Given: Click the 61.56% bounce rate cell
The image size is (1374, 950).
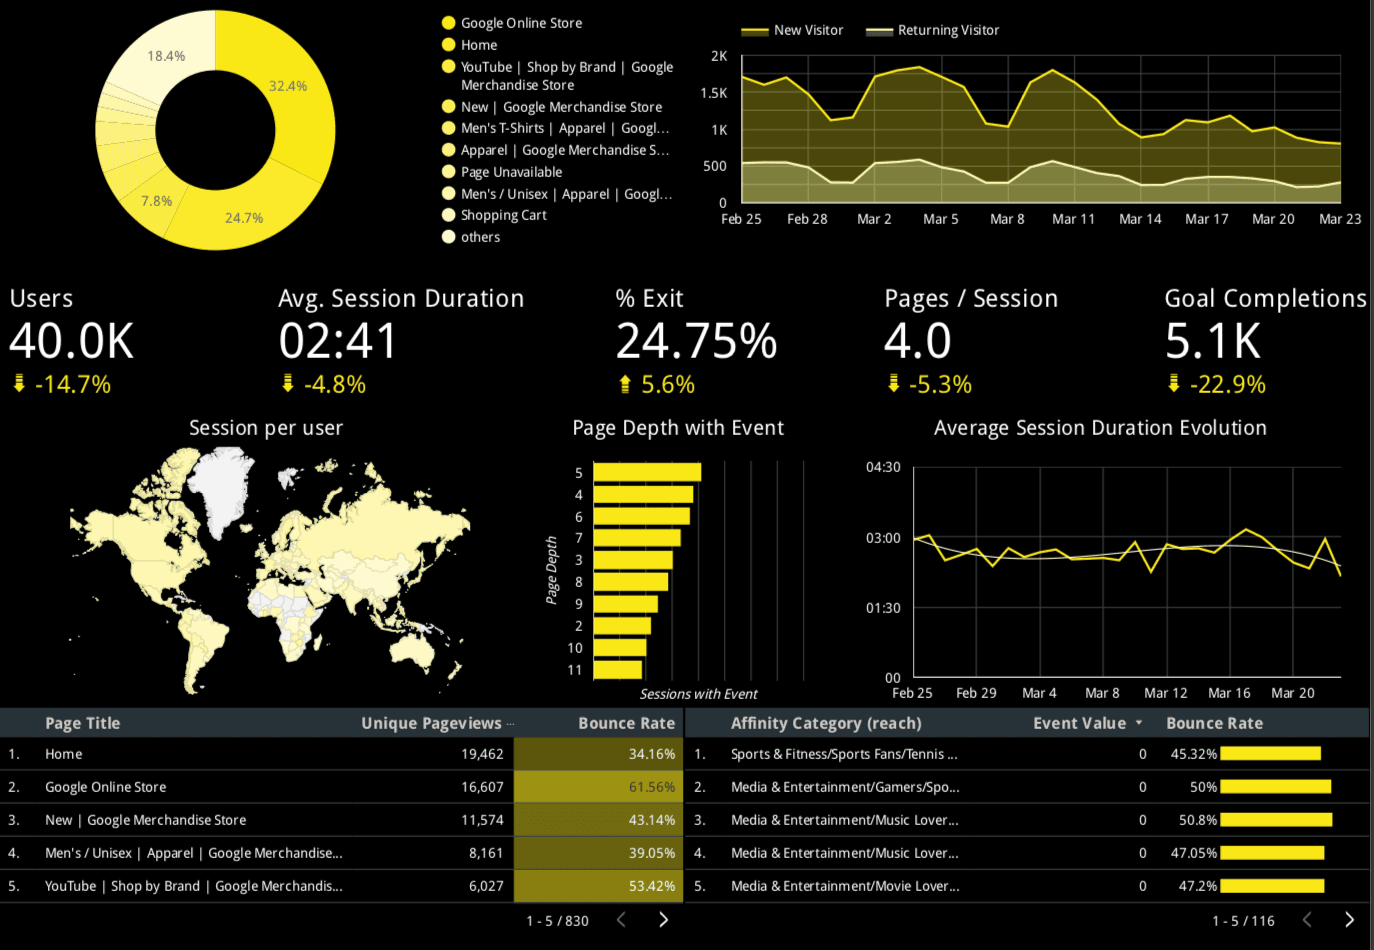Looking at the screenshot, I should (x=598, y=787).
